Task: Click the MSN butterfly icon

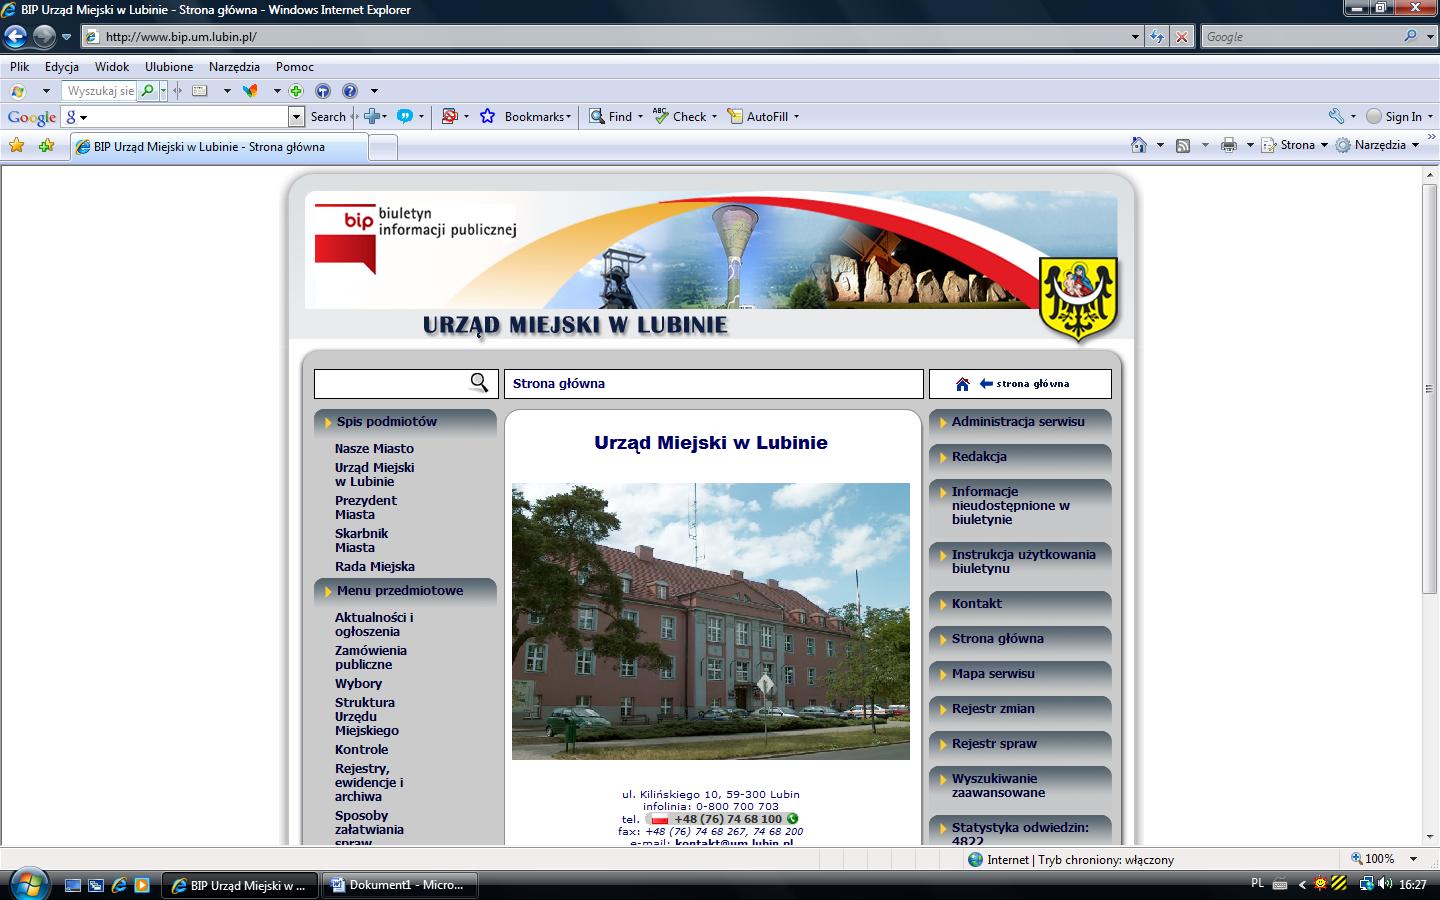Action: pos(250,91)
